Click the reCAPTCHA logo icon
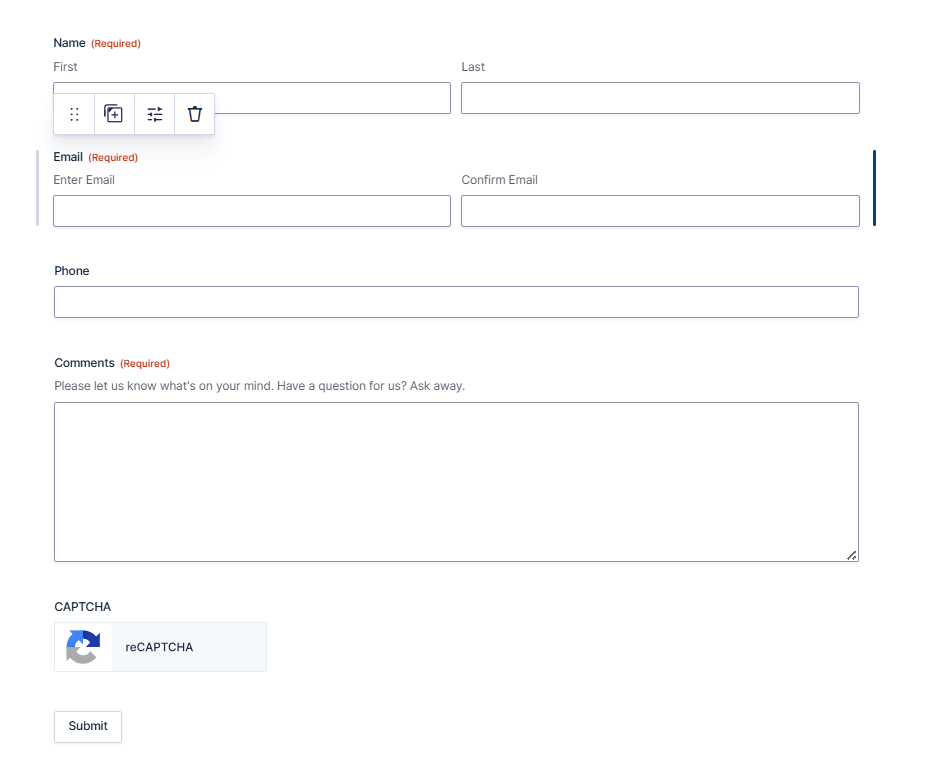This screenshot has height=777, width=942. tap(84, 647)
